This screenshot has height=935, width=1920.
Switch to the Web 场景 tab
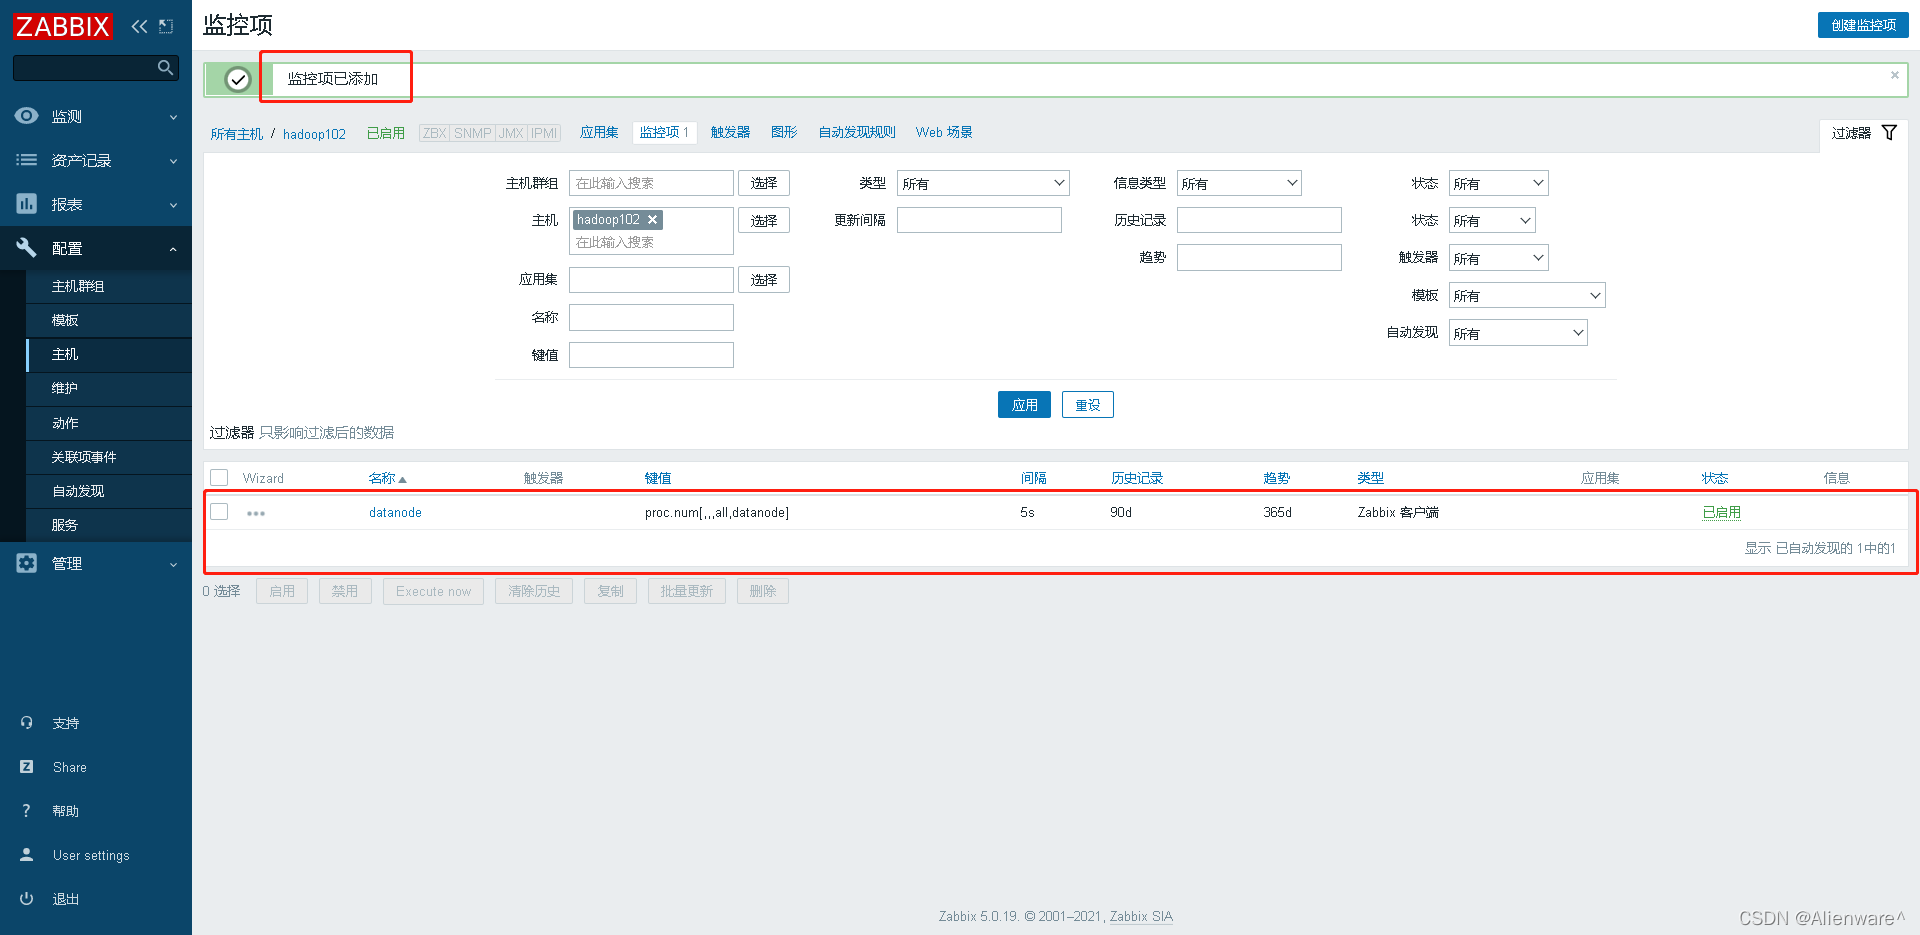coord(944,132)
